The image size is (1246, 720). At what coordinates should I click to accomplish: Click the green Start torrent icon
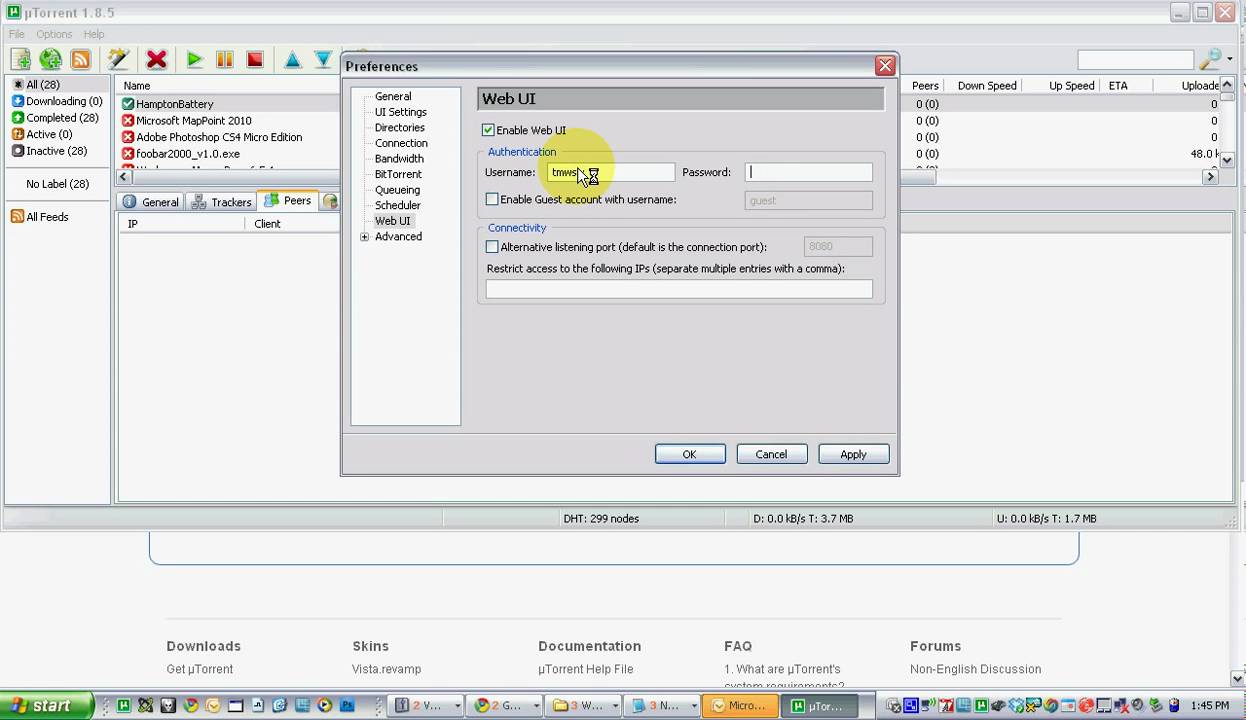pos(194,60)
